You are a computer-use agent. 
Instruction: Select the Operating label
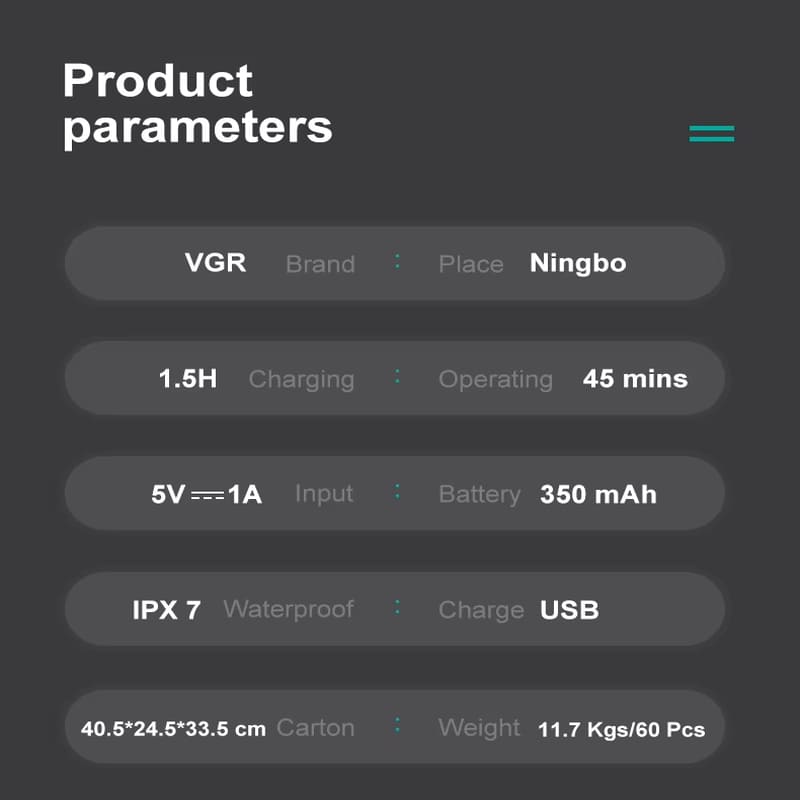pos(496,380)
